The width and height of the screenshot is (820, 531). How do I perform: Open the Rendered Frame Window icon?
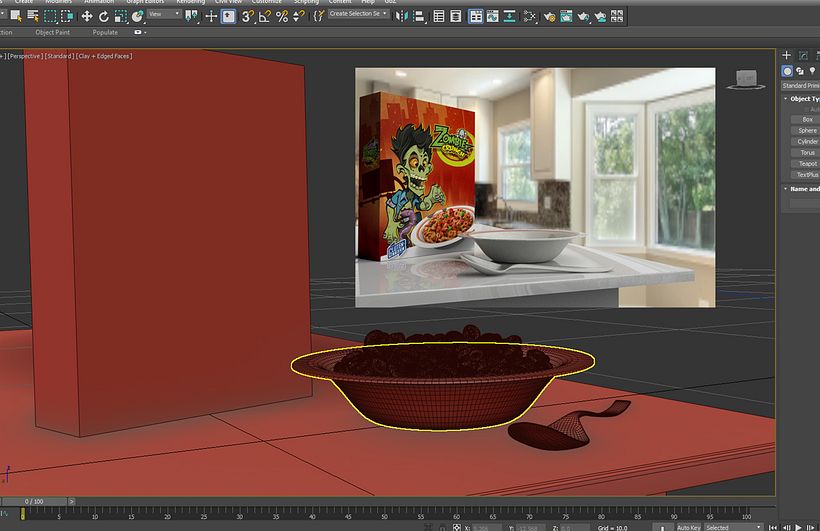click(566, 16)
